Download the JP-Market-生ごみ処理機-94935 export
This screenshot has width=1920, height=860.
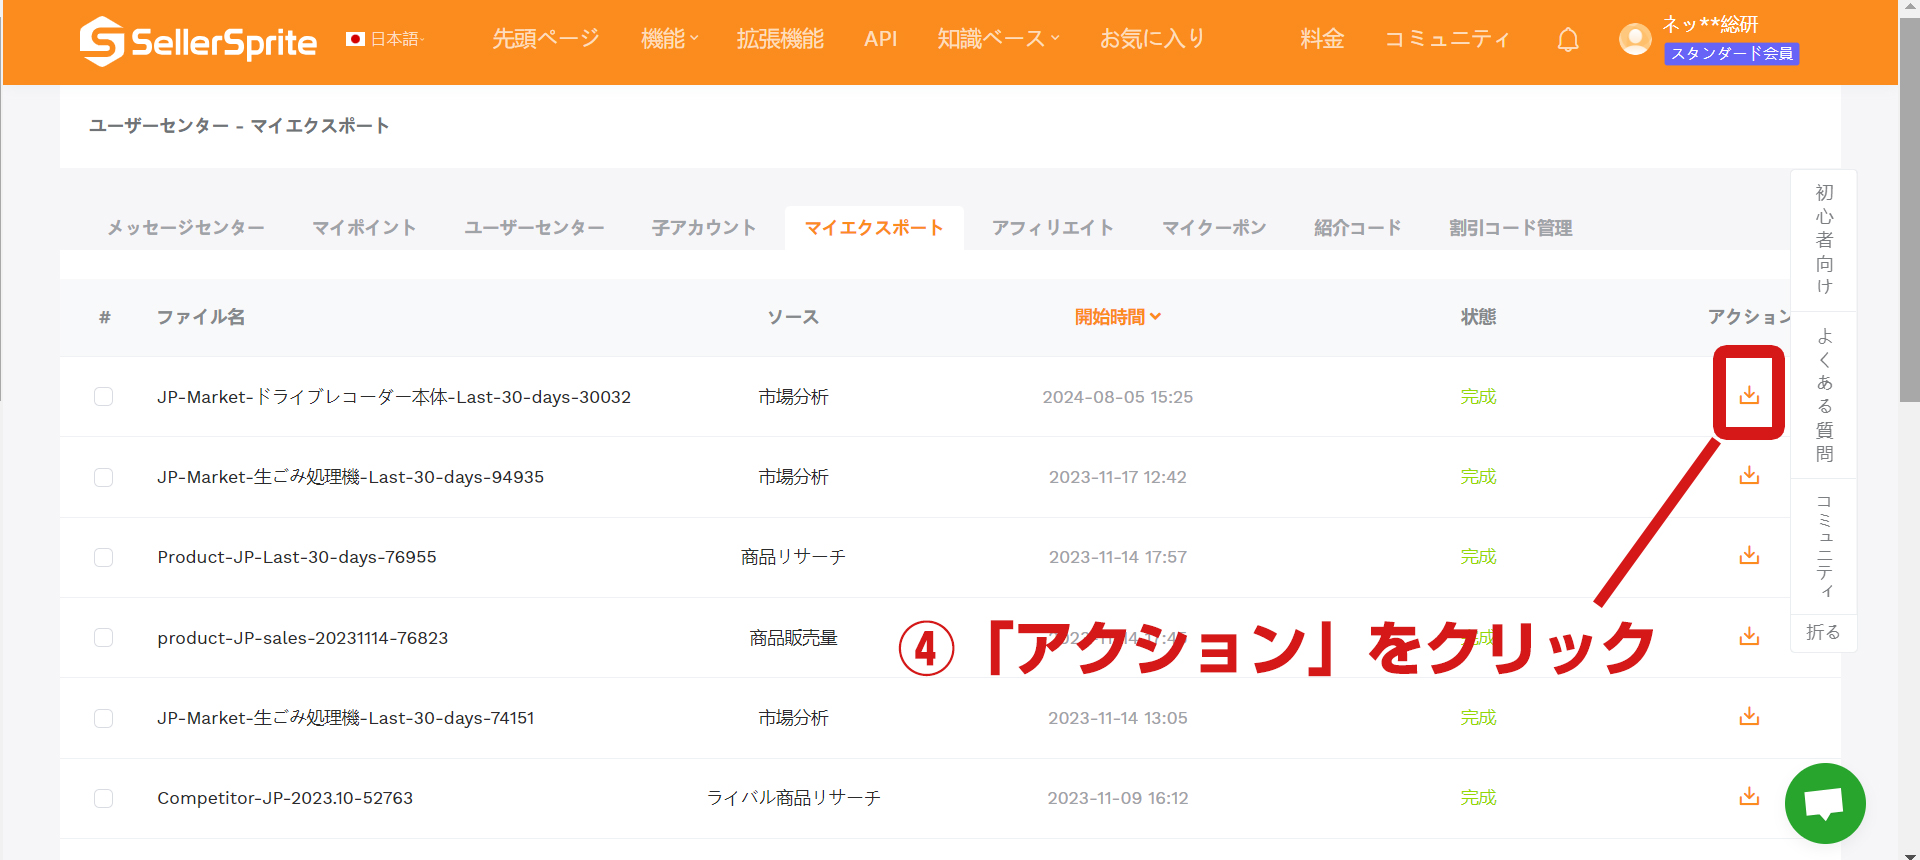click(x=1749, y=475)
